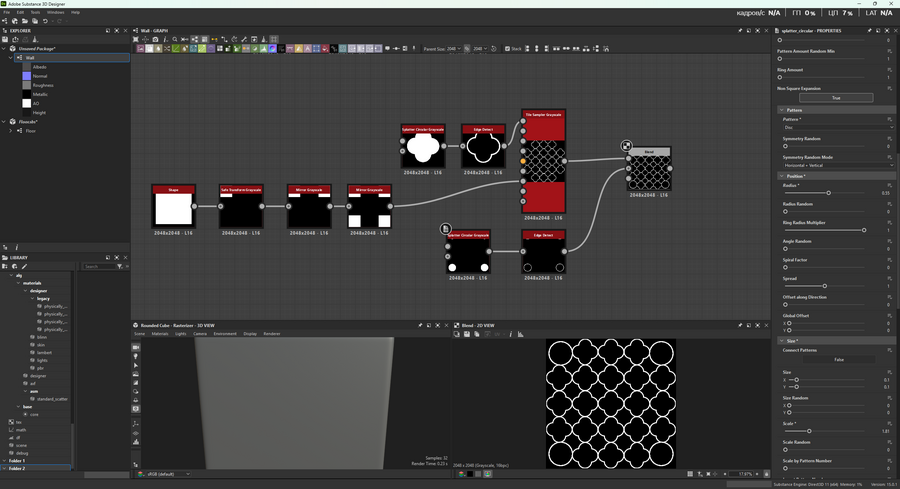Select the Normal output in Explorer

tap(39, 76)
